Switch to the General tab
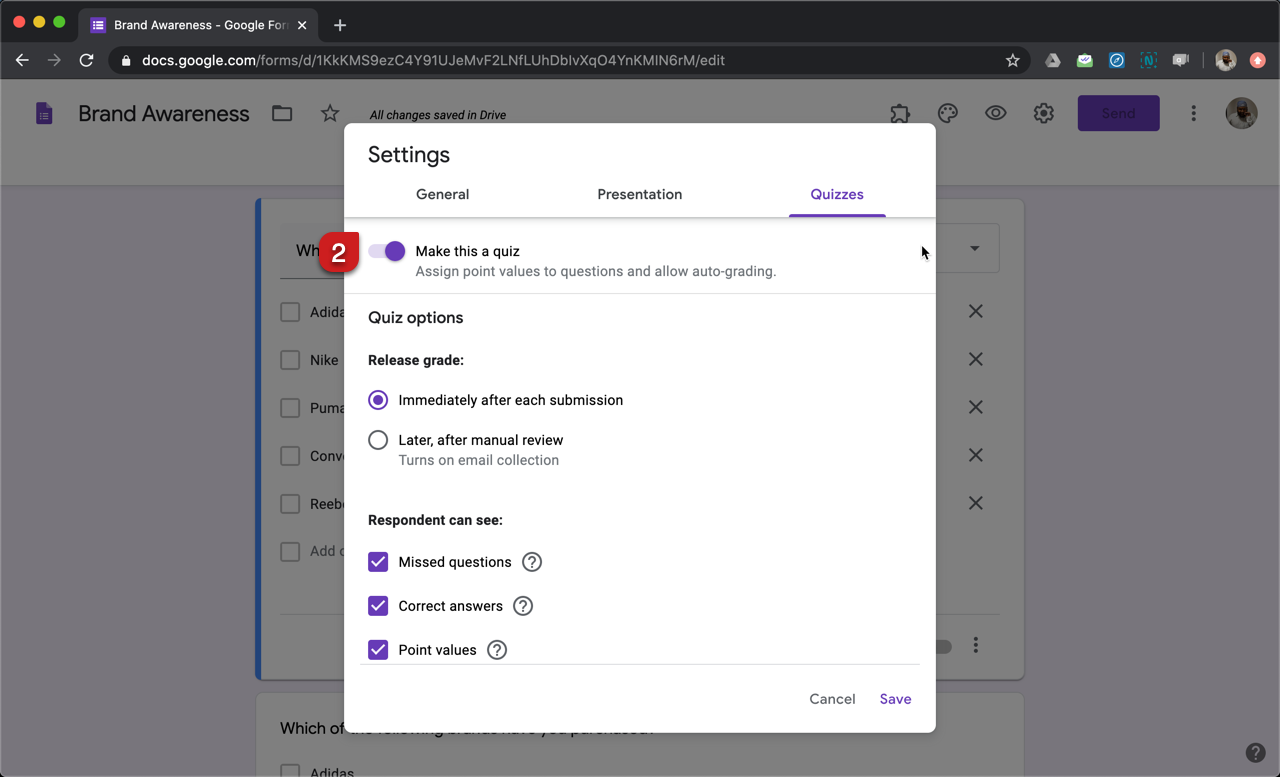This screenshot has width=1280, height=777. click(x=442, y=195)
